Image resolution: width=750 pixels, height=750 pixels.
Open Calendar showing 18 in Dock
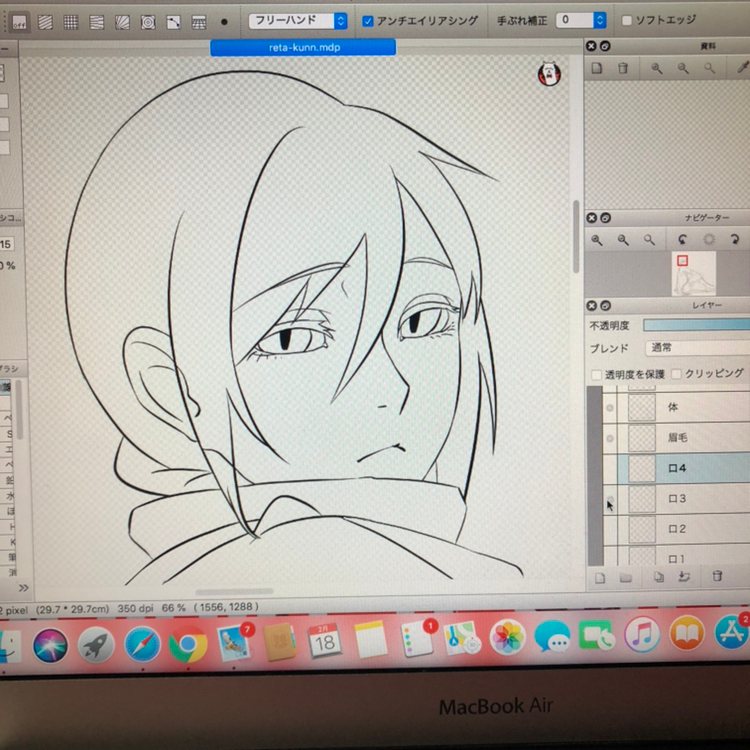[325, 641]
